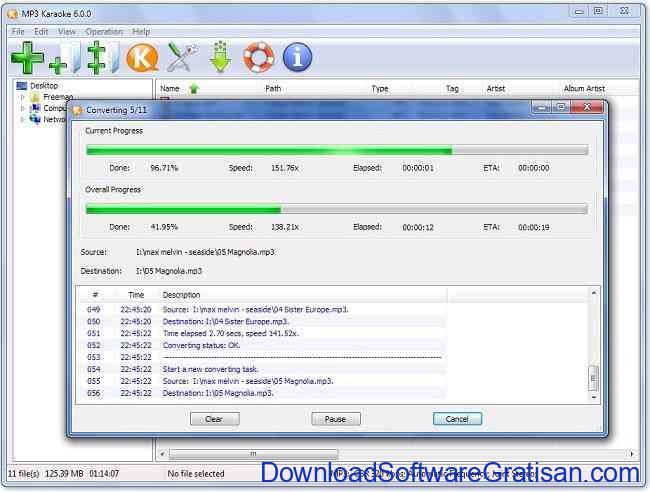Click the Source path I:\max melvin - seaside\05 Magnolia.mp3

point(205,252)
